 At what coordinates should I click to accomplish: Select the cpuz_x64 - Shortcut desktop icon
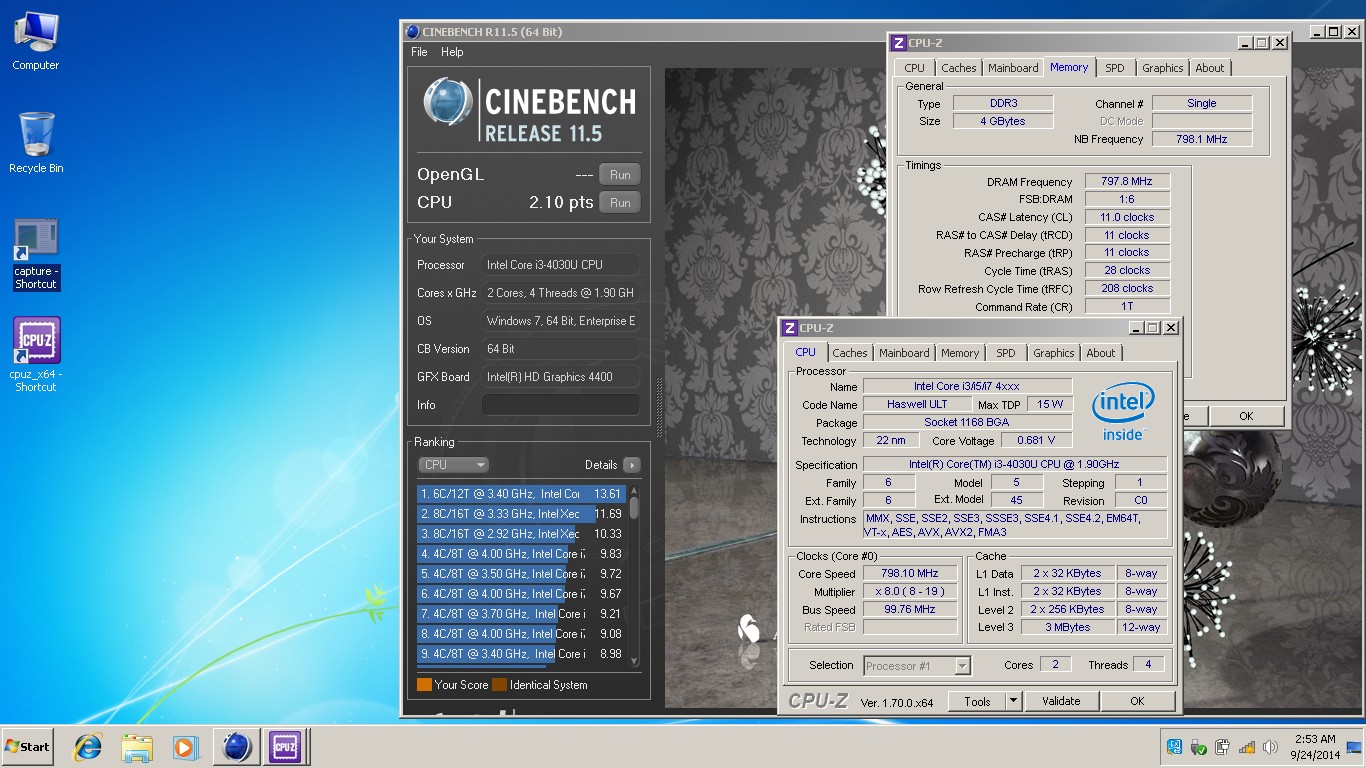pos(36,355)
